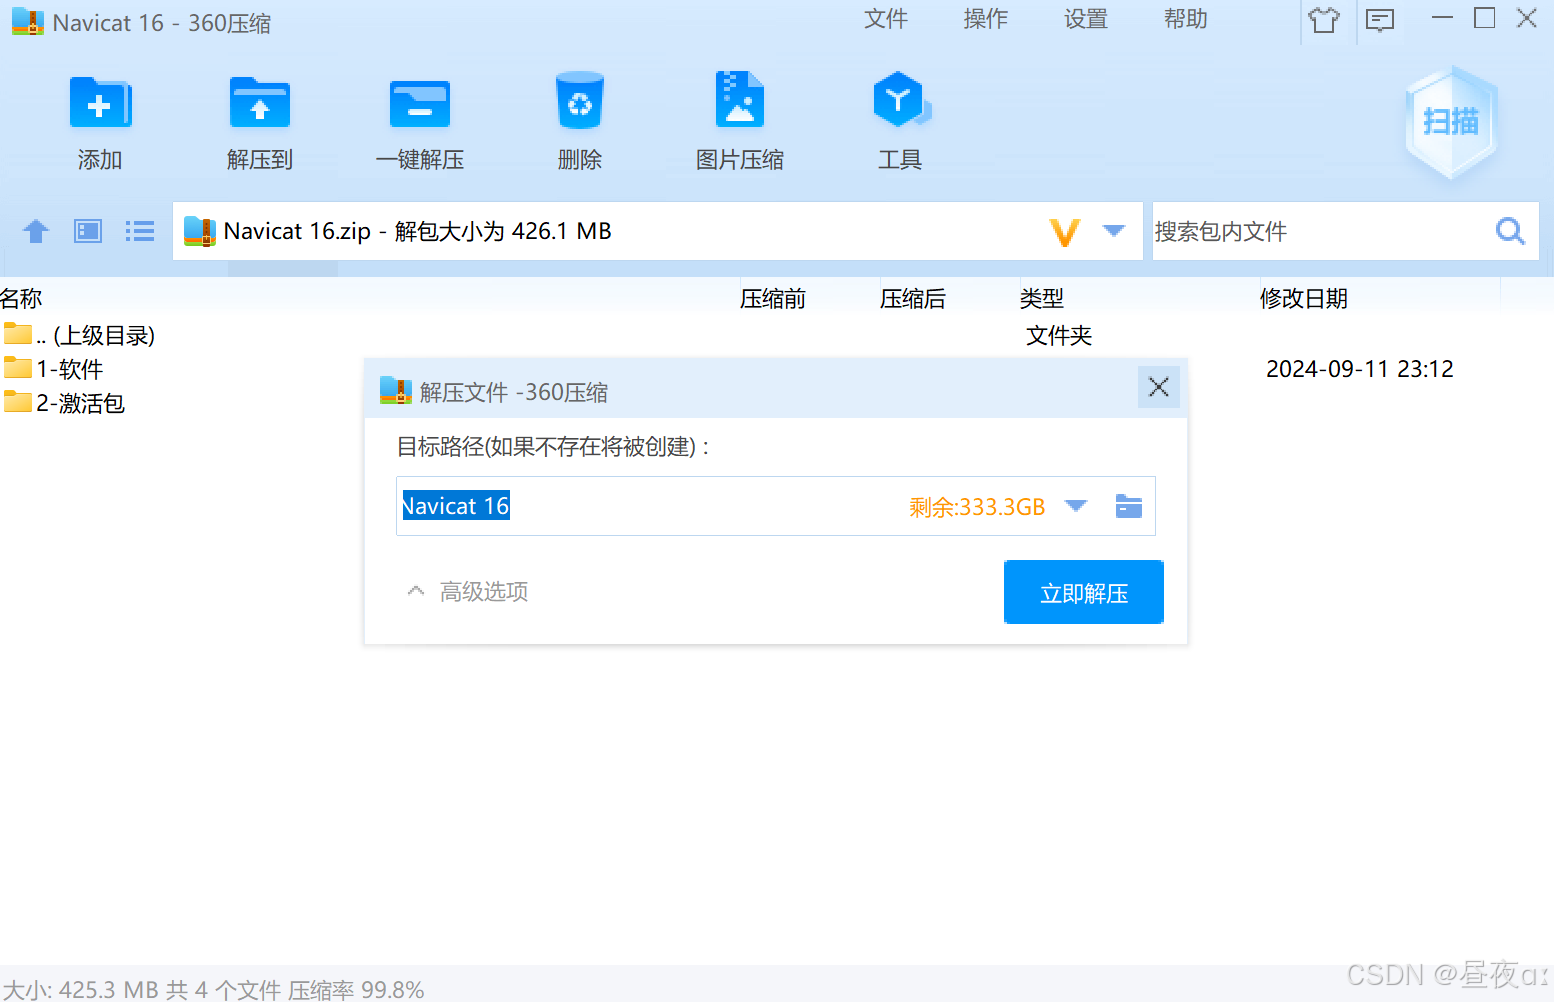This screenshot has width=1554, height=1002.
Task: Click the 立即解压 extract now button
Action: click(1084, 592)
